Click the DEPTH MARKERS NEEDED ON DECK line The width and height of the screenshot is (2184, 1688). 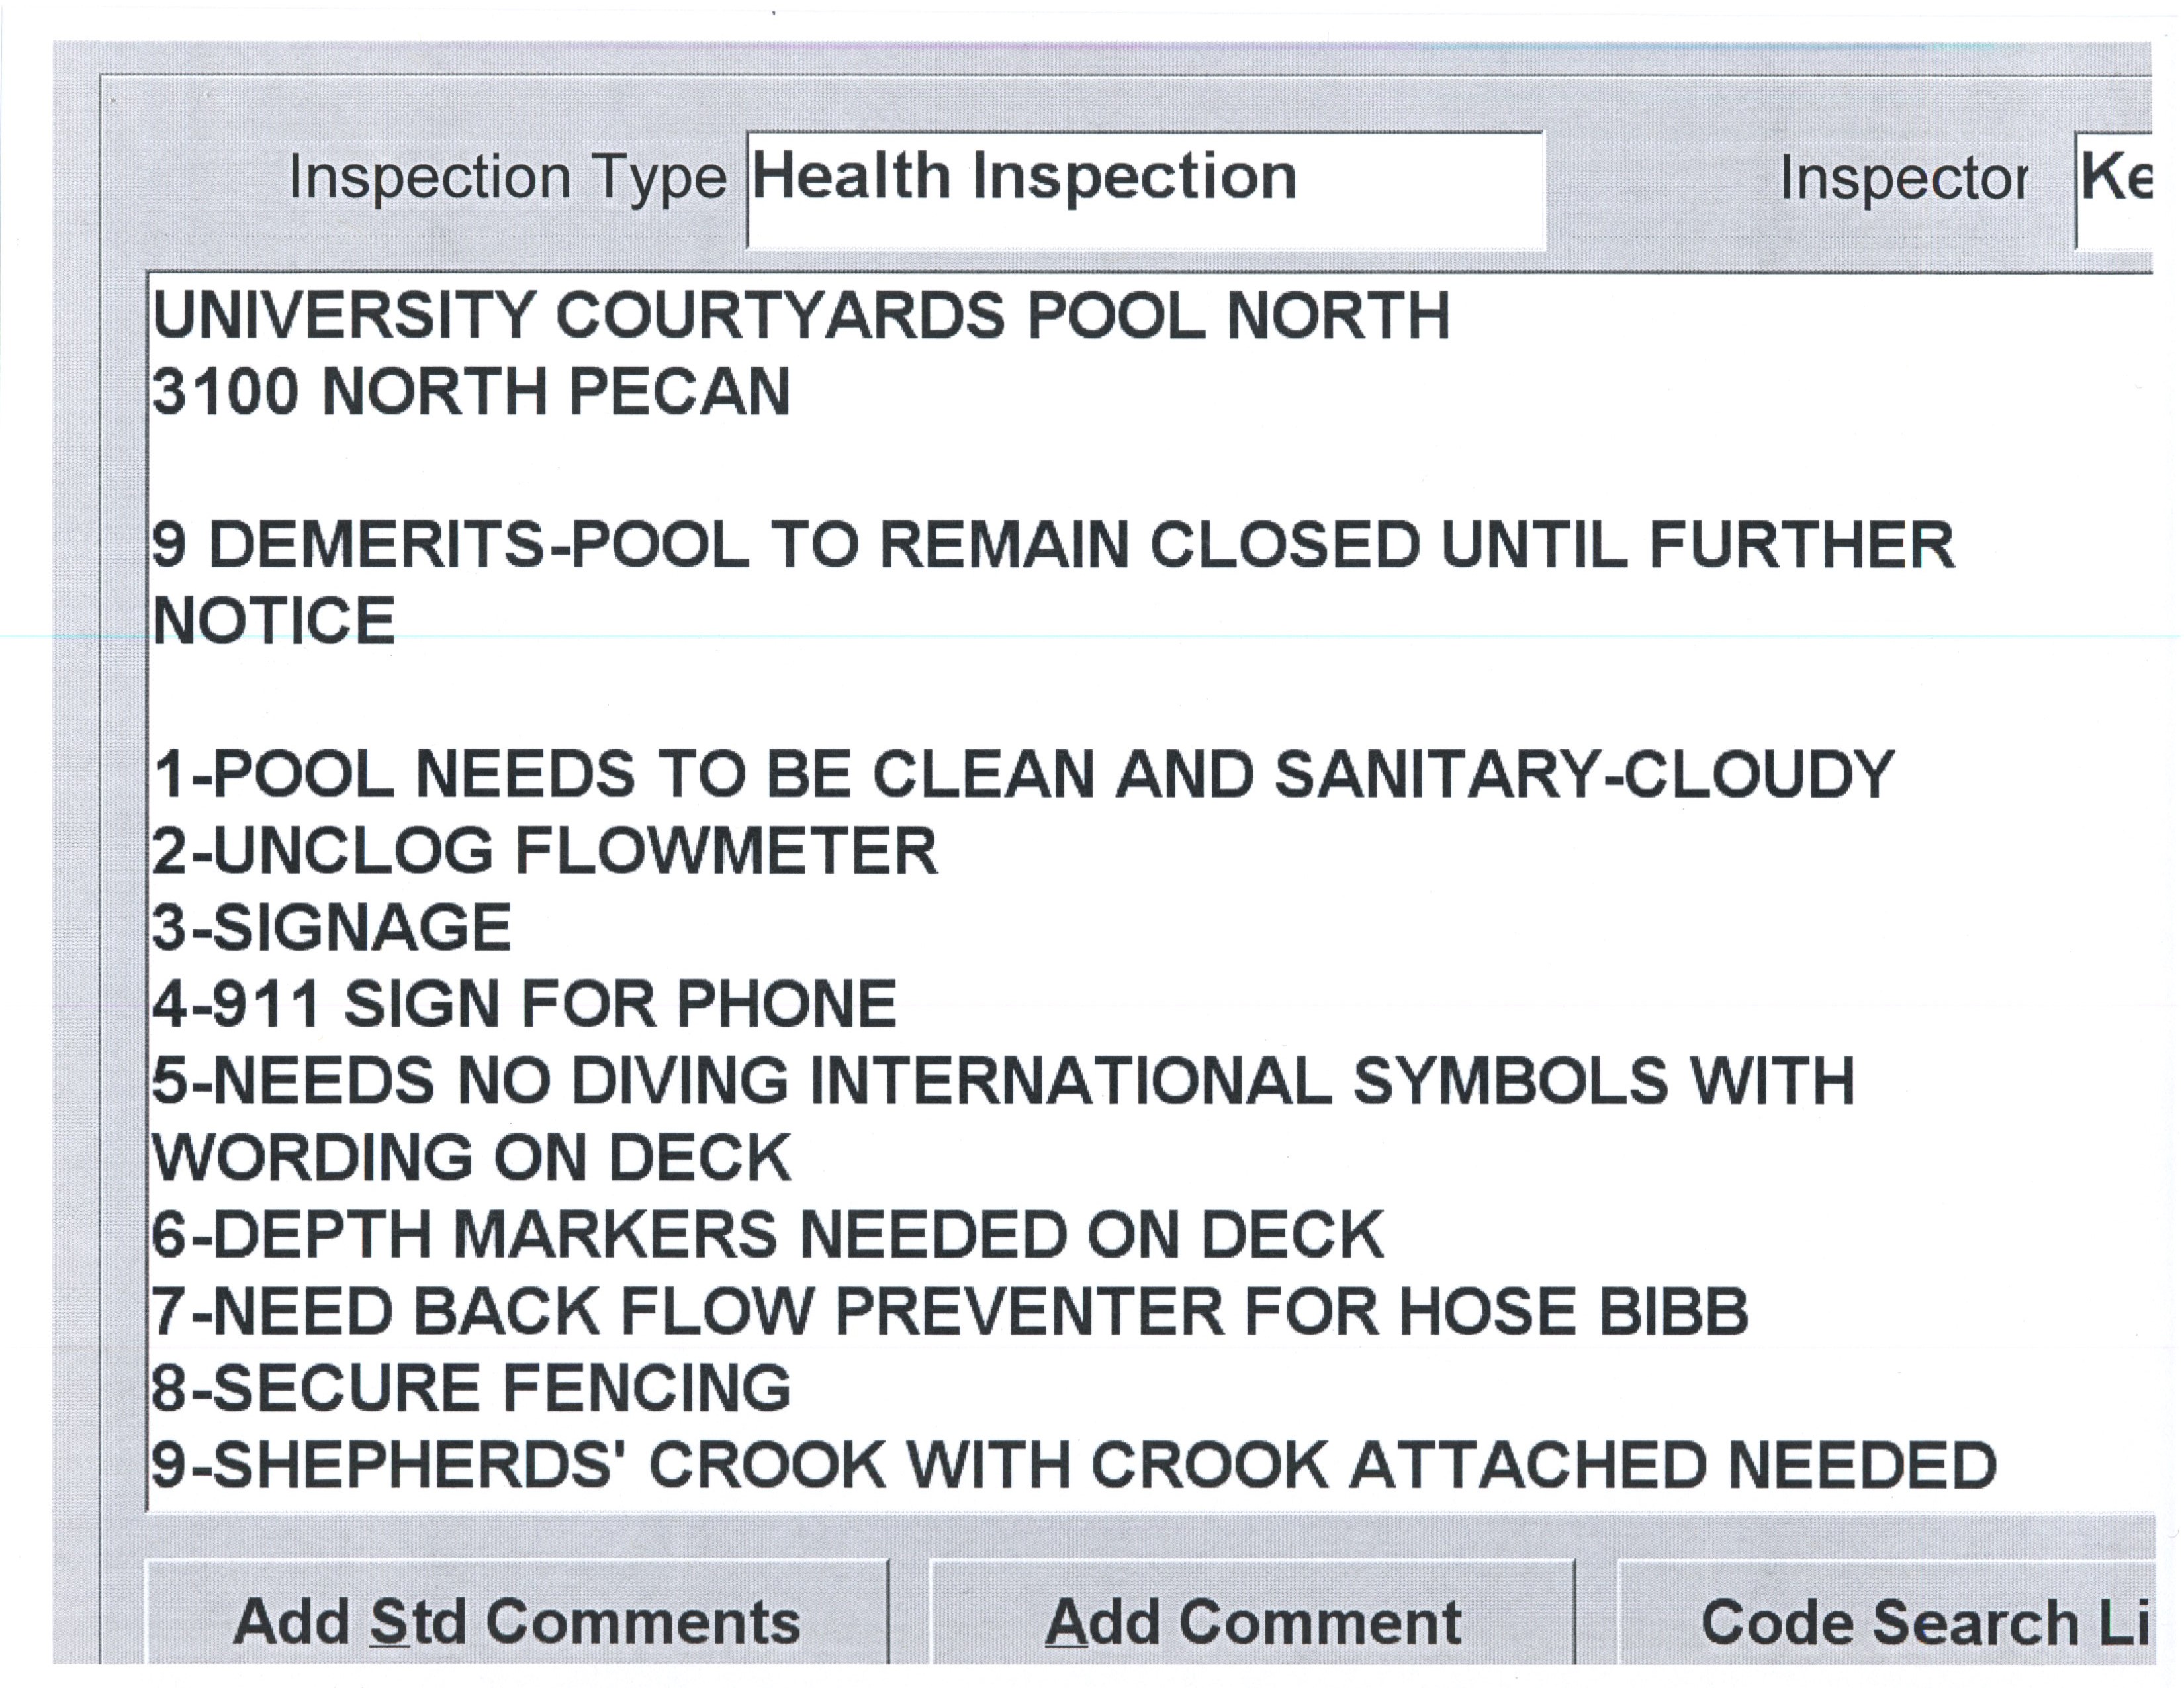click(x=767, y=1235)
